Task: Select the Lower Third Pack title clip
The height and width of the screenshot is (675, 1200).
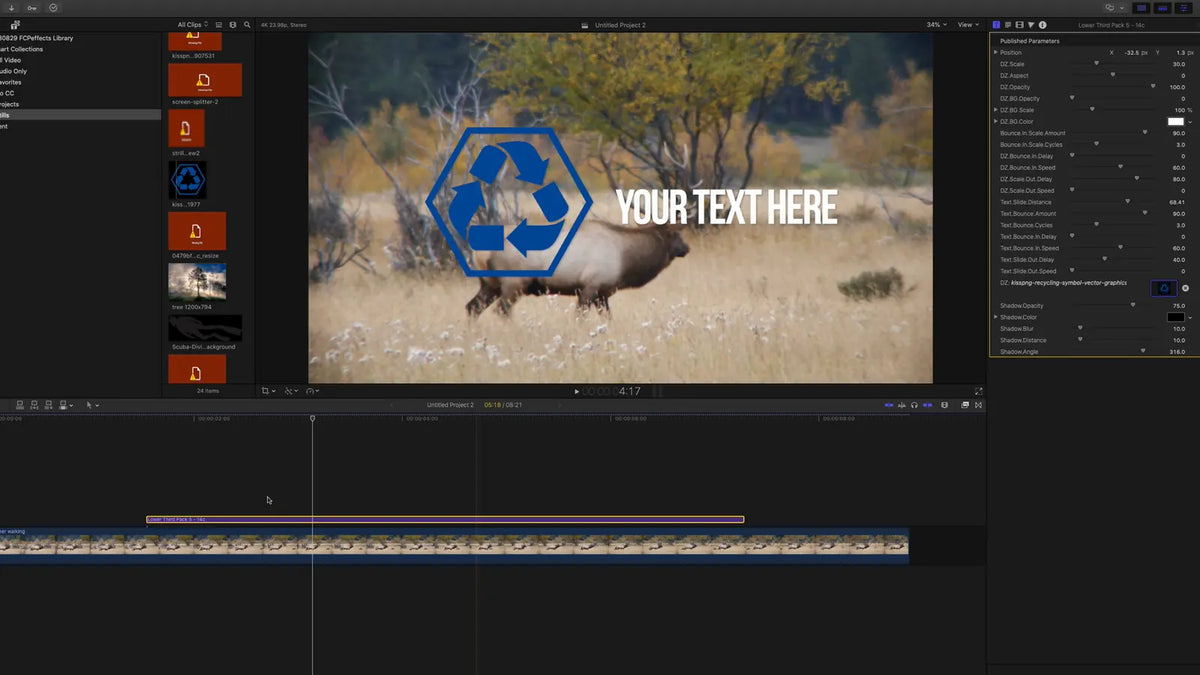Action: coord(445,519)
